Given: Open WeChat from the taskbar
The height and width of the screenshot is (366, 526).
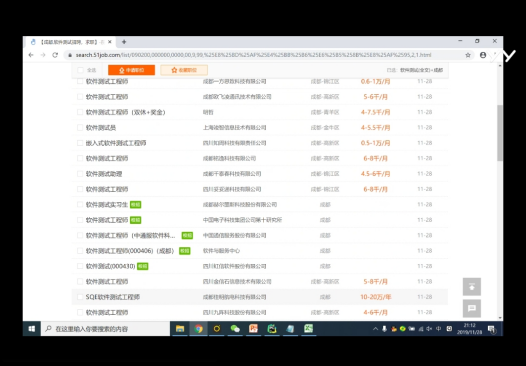Looking at the screenshot, I should [235, 329].
